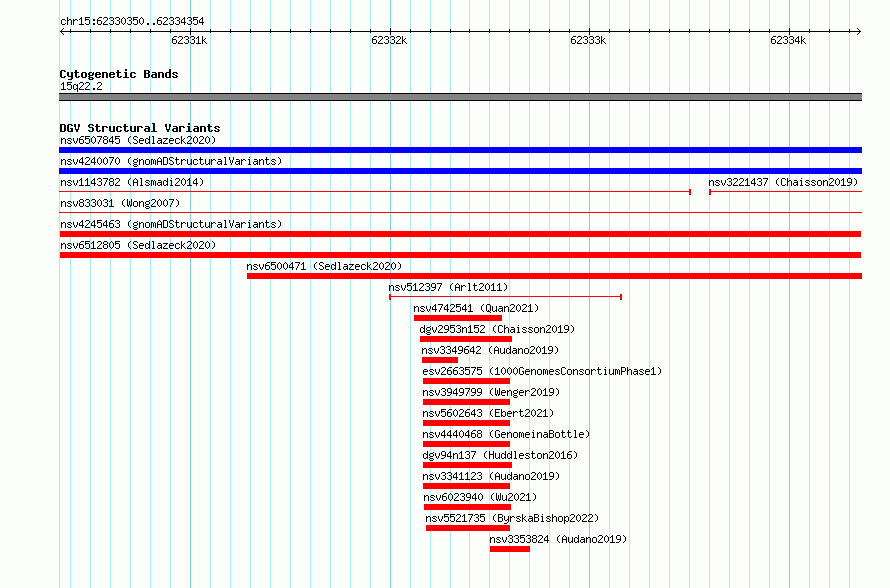Click the red bar under nsv4742541
Viewport: 890px width, 588px height.
click(x=458, y=318)
